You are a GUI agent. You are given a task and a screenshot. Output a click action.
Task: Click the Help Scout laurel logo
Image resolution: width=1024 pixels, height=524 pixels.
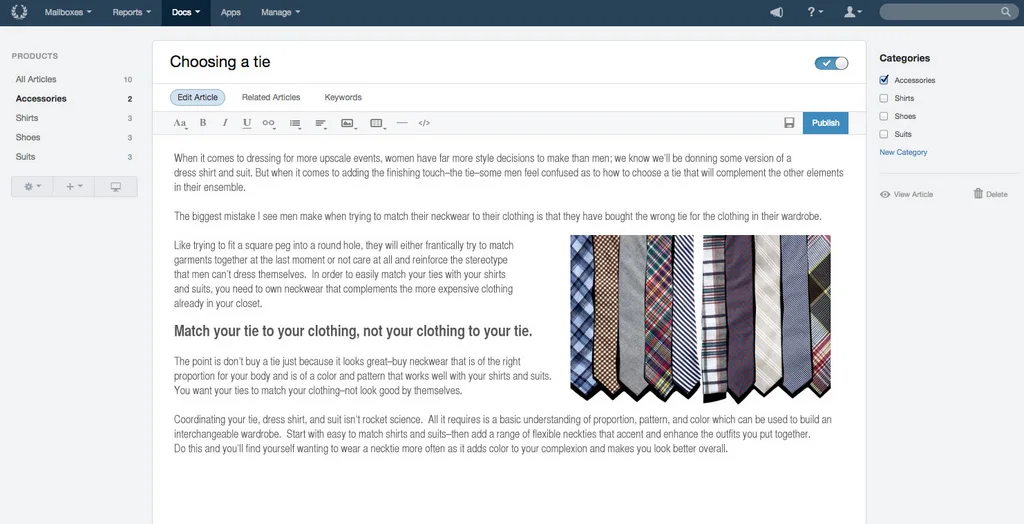click(19, 12)
